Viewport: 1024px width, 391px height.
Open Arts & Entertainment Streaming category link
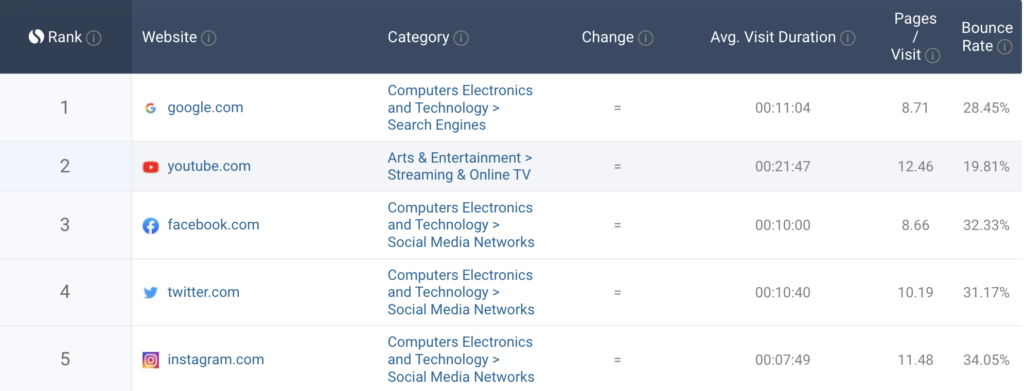tap(460, 166)
